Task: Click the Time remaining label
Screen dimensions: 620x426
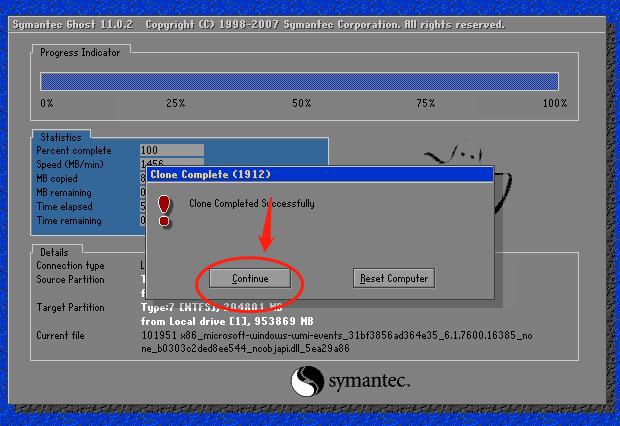Action: (69, 221)
